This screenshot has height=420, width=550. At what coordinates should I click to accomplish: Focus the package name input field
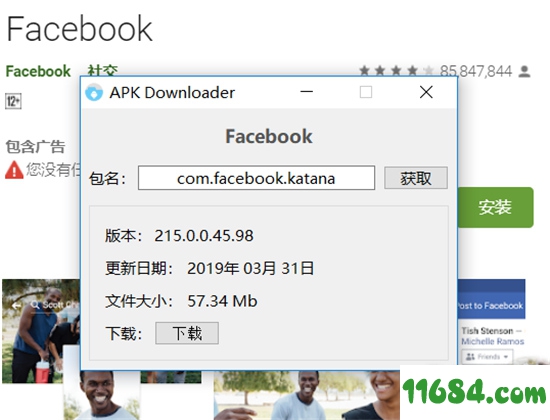tap(256, 178)
